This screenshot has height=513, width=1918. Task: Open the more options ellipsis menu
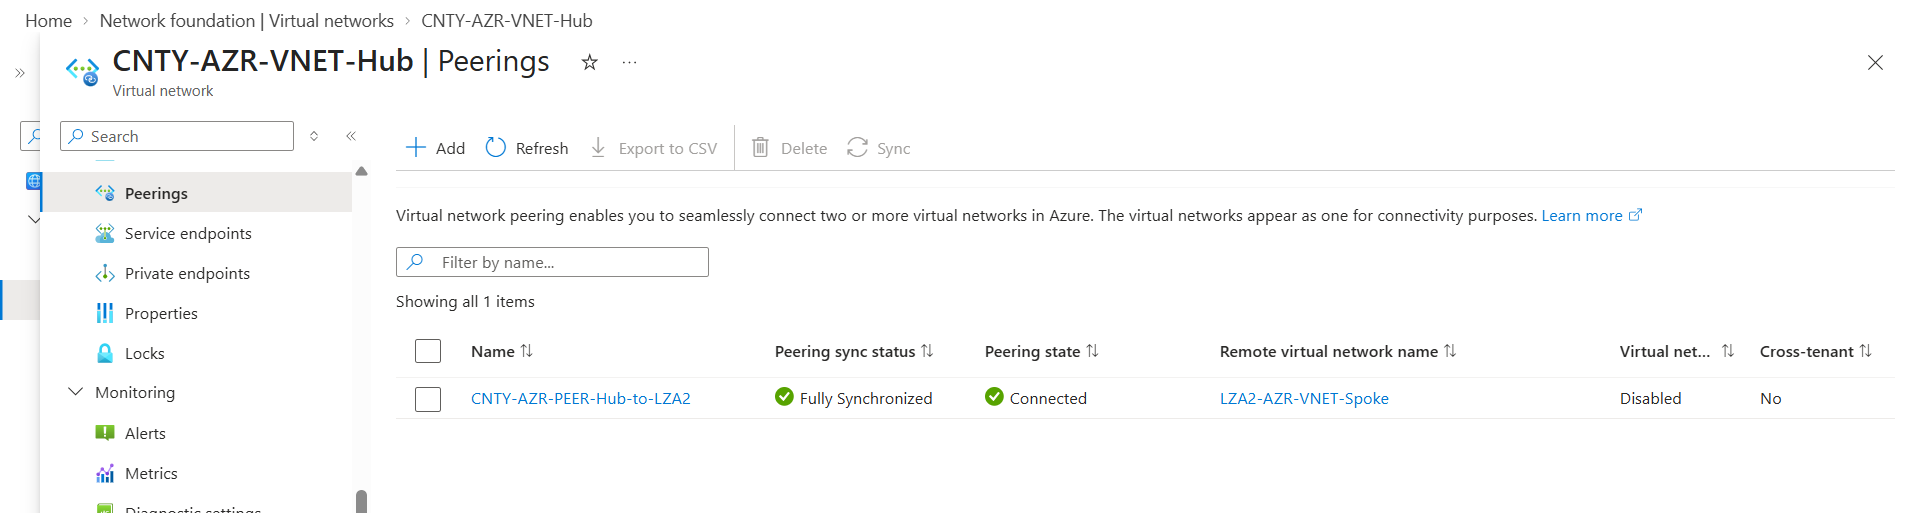tap(629, 62)
